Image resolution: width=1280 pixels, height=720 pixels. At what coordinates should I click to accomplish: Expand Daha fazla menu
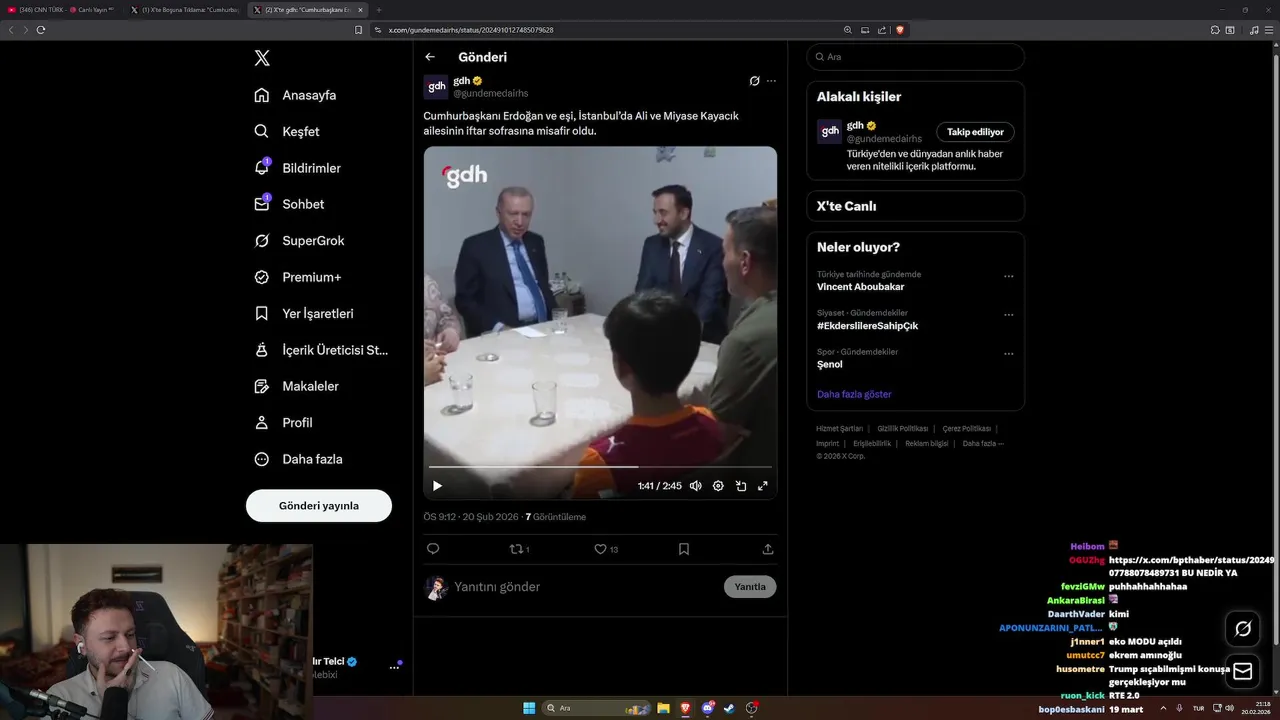coord(299,459)
